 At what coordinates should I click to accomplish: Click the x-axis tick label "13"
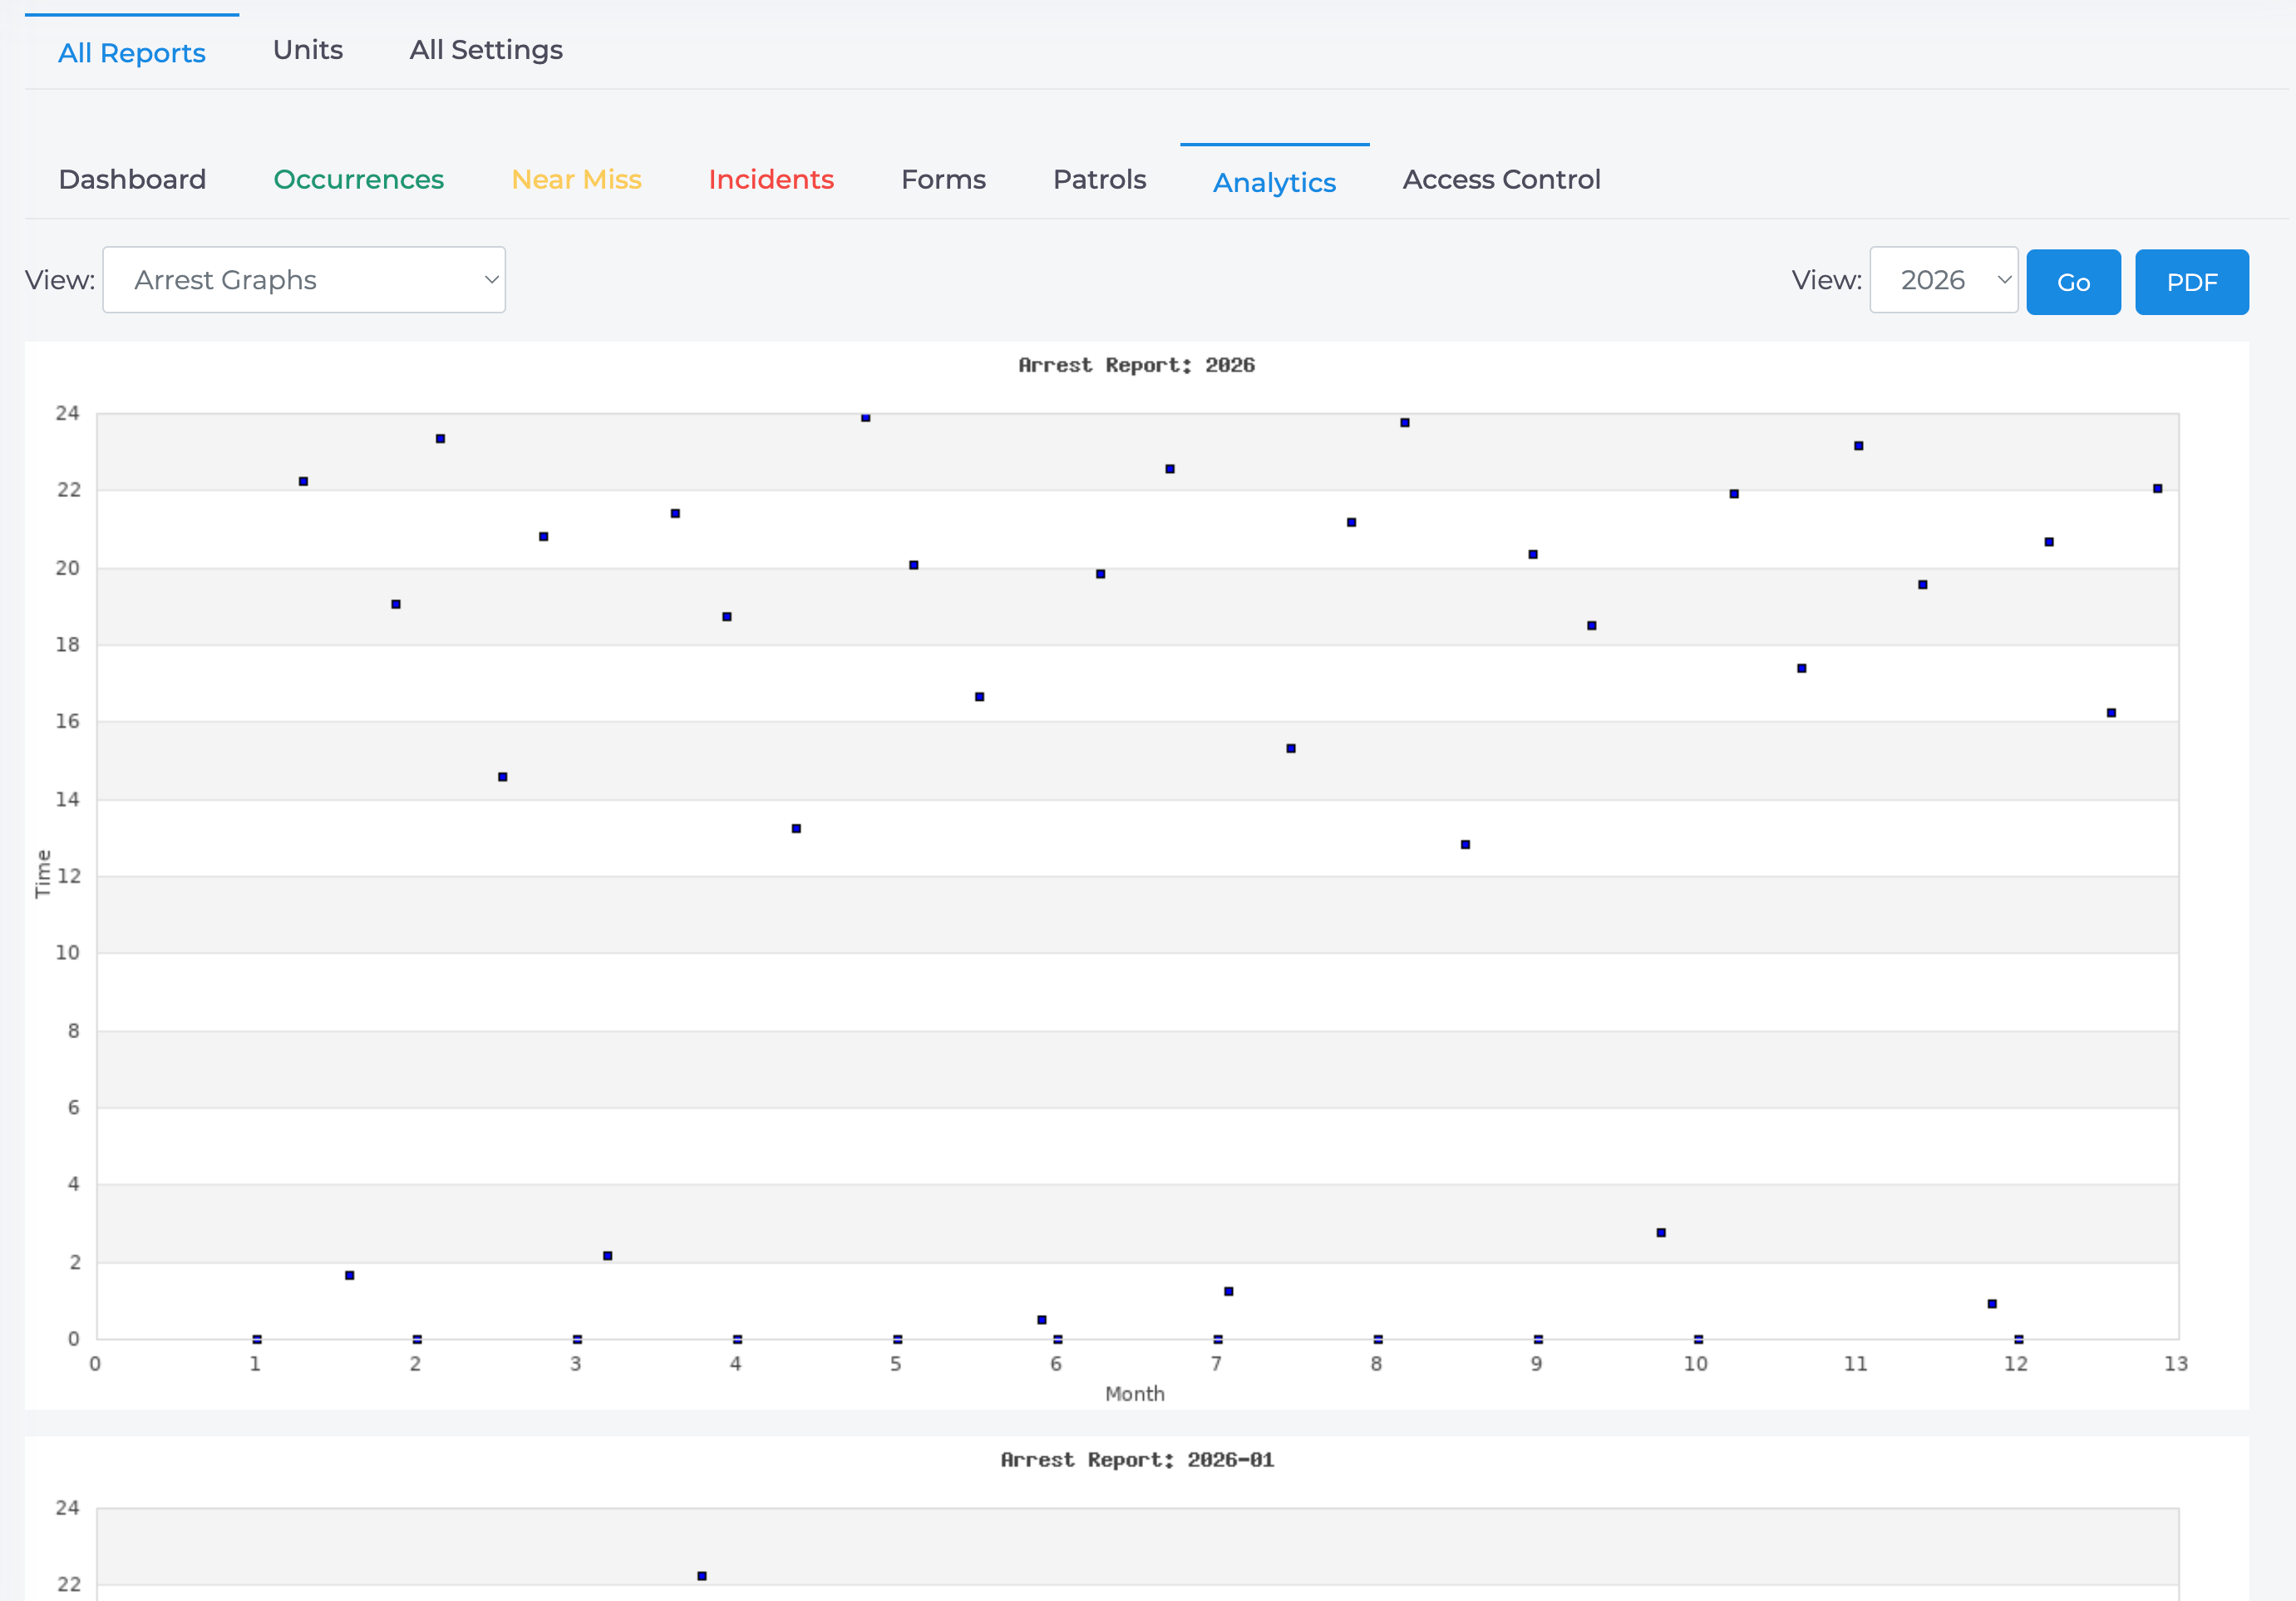tap(2176, 1364)
